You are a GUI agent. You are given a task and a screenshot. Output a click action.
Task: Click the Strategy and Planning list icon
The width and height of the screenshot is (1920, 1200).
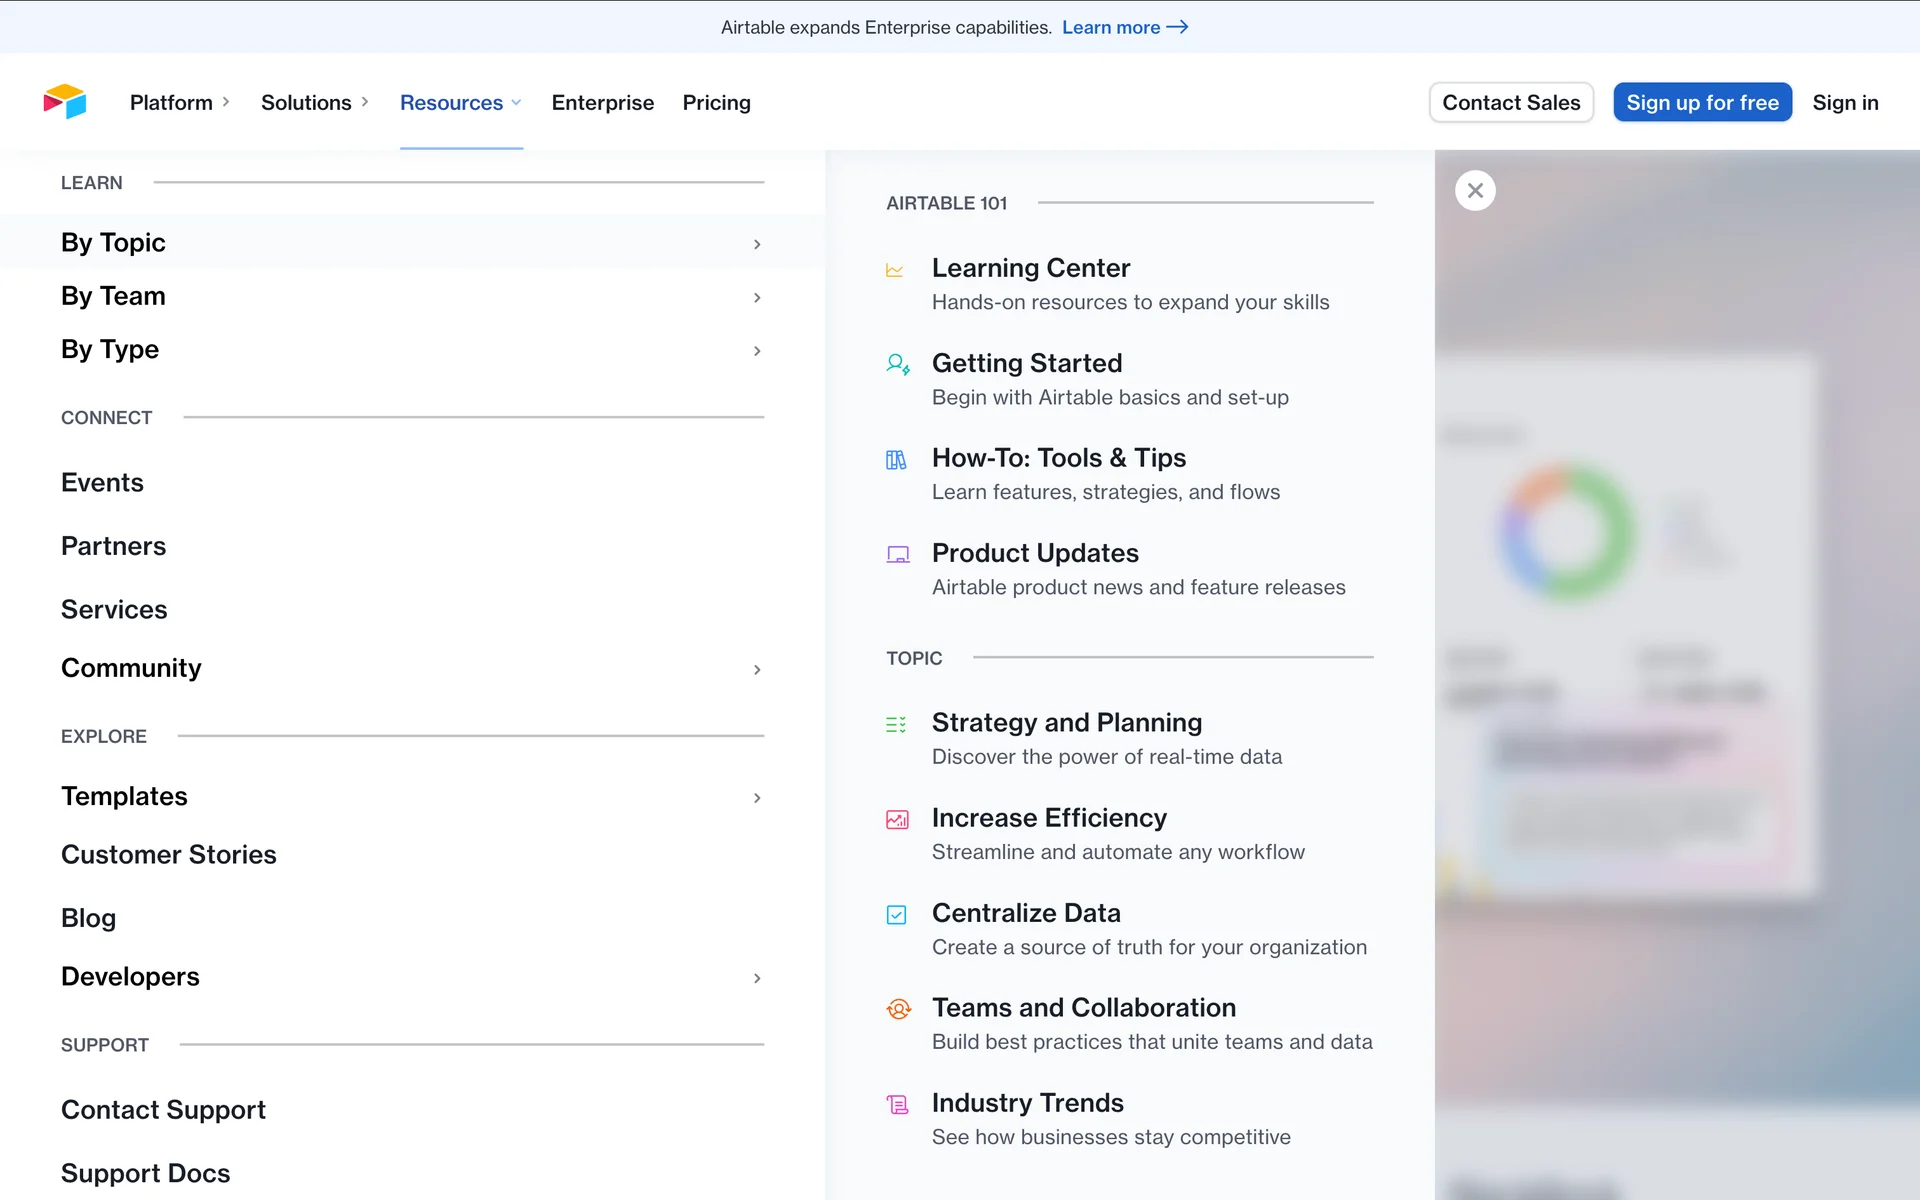(896, 724)
